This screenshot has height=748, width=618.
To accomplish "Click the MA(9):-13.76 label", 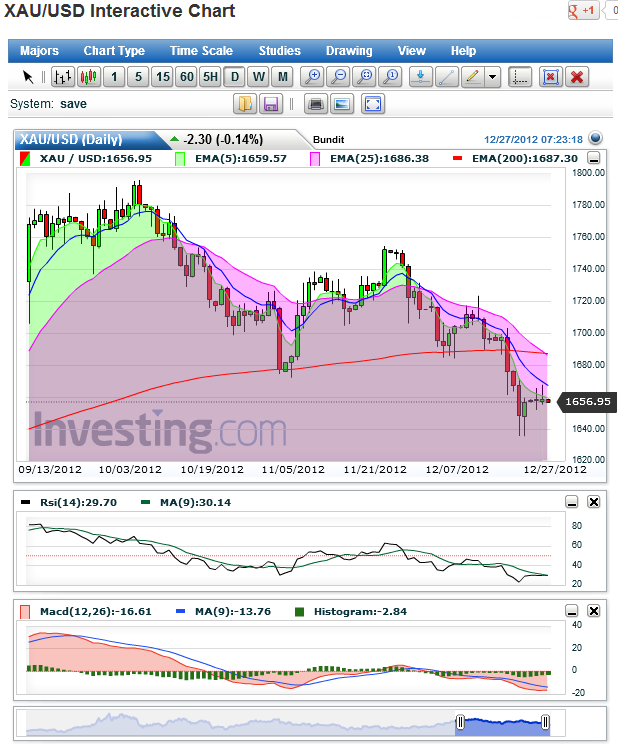I will [x=233, y=612].
